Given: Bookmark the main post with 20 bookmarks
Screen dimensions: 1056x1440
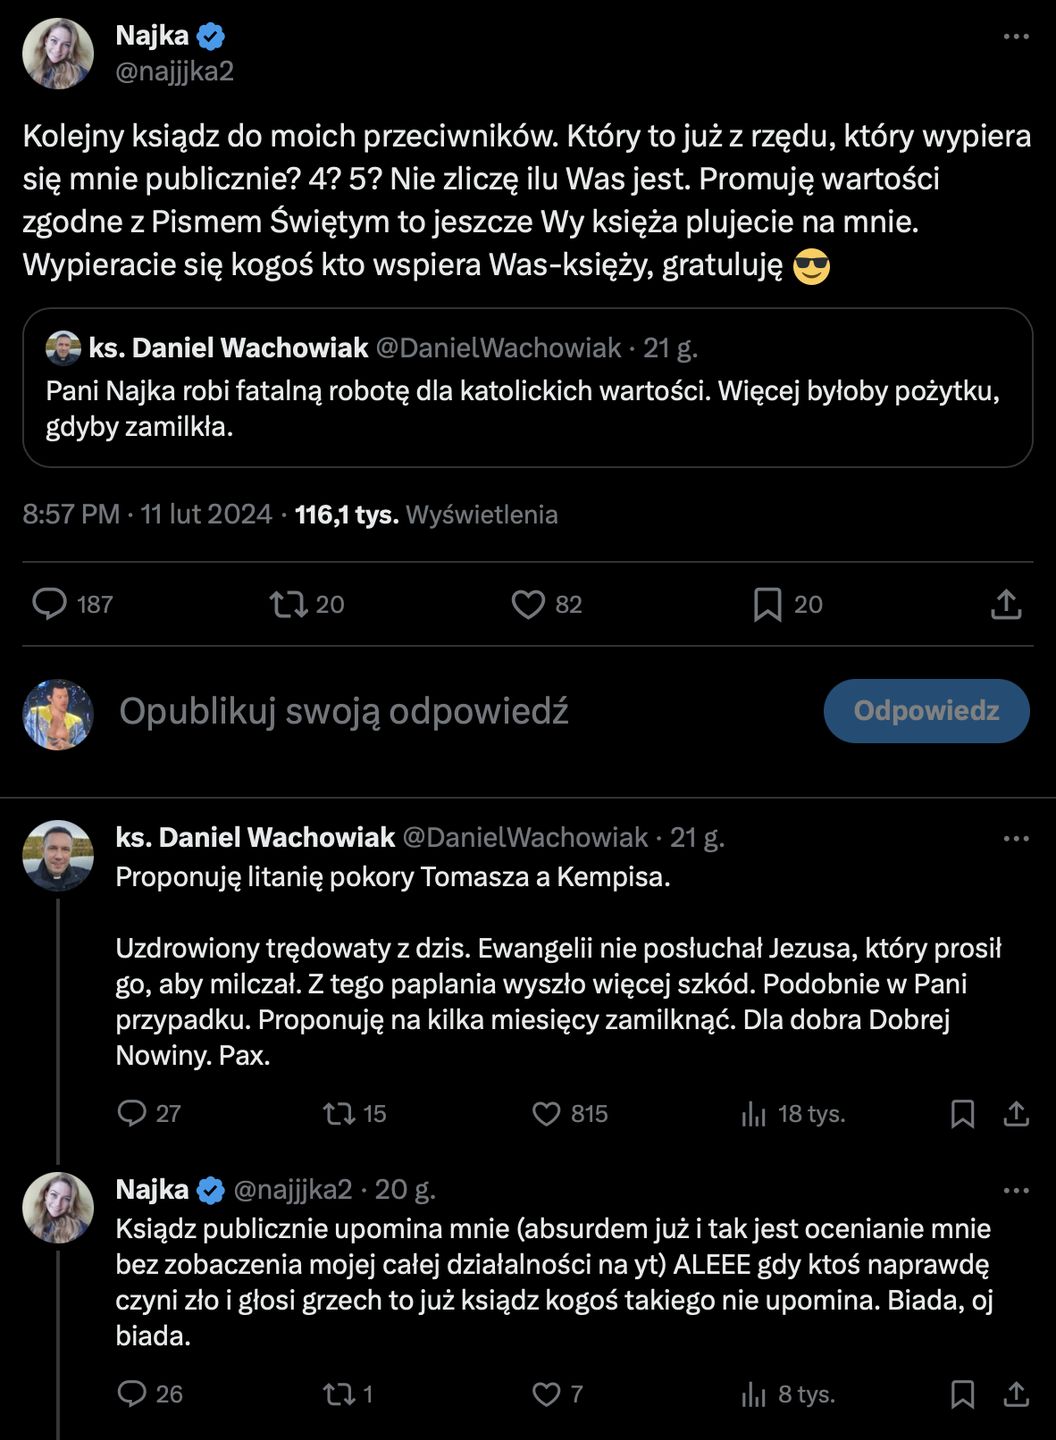Looking at the screenshot, I should 767,604.
